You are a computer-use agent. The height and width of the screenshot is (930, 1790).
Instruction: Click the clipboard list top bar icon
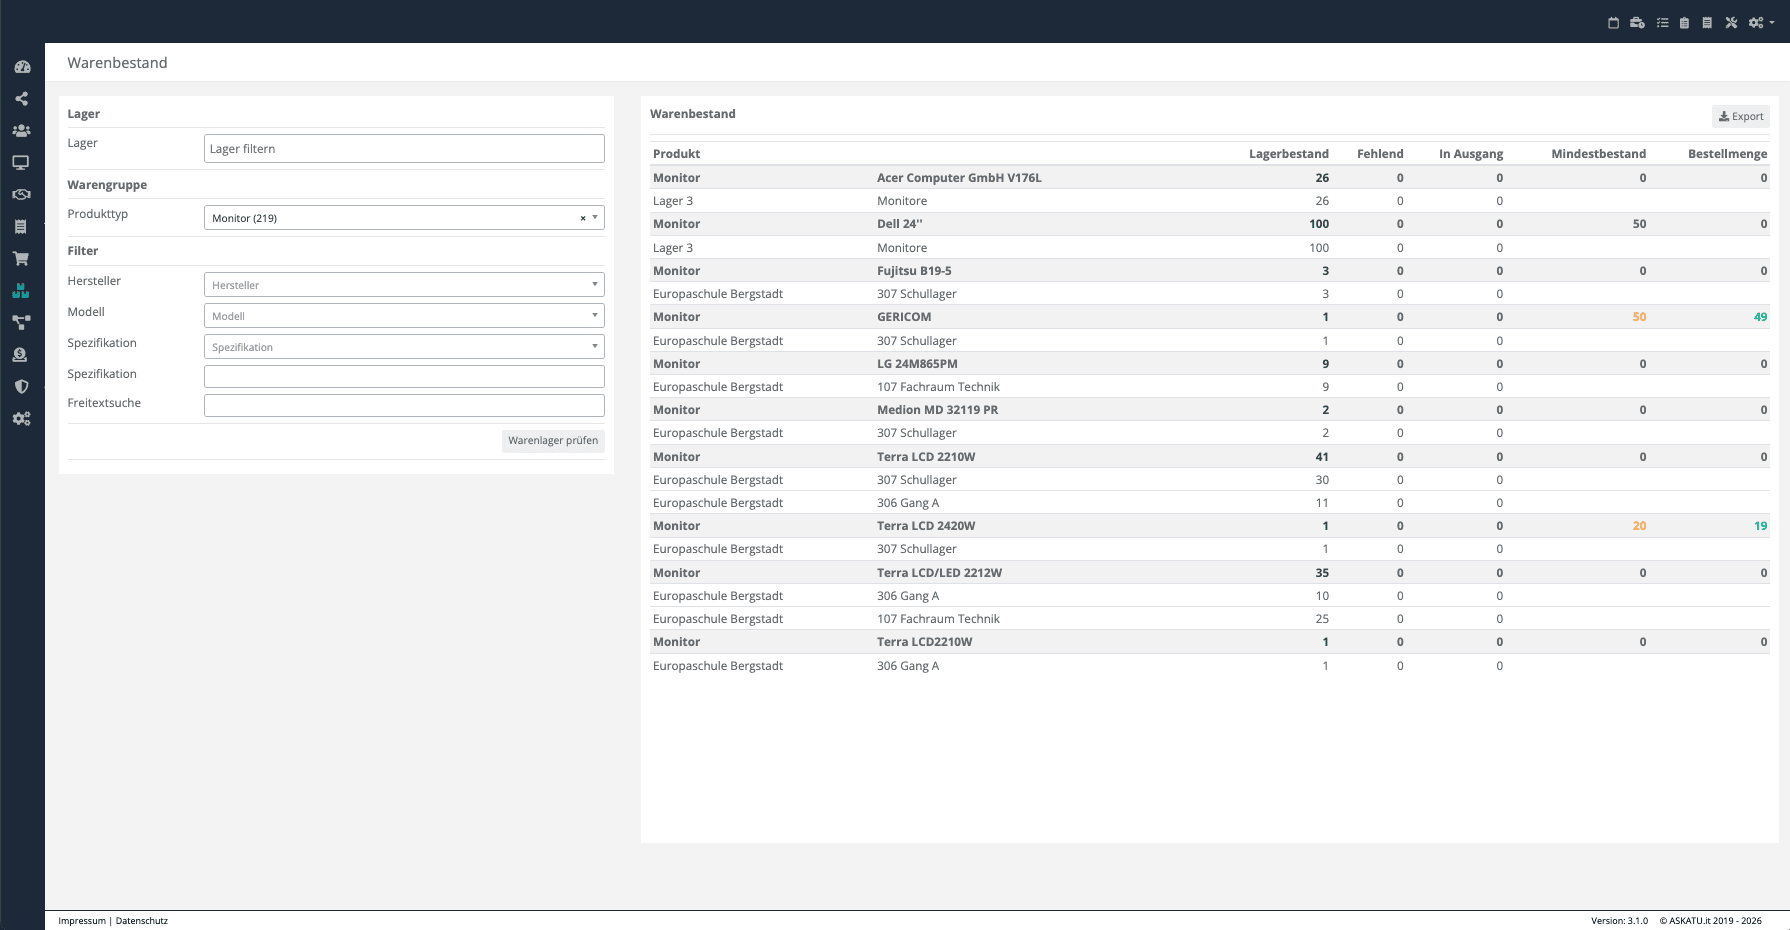pyautogui.click(x=1684, y=23)
